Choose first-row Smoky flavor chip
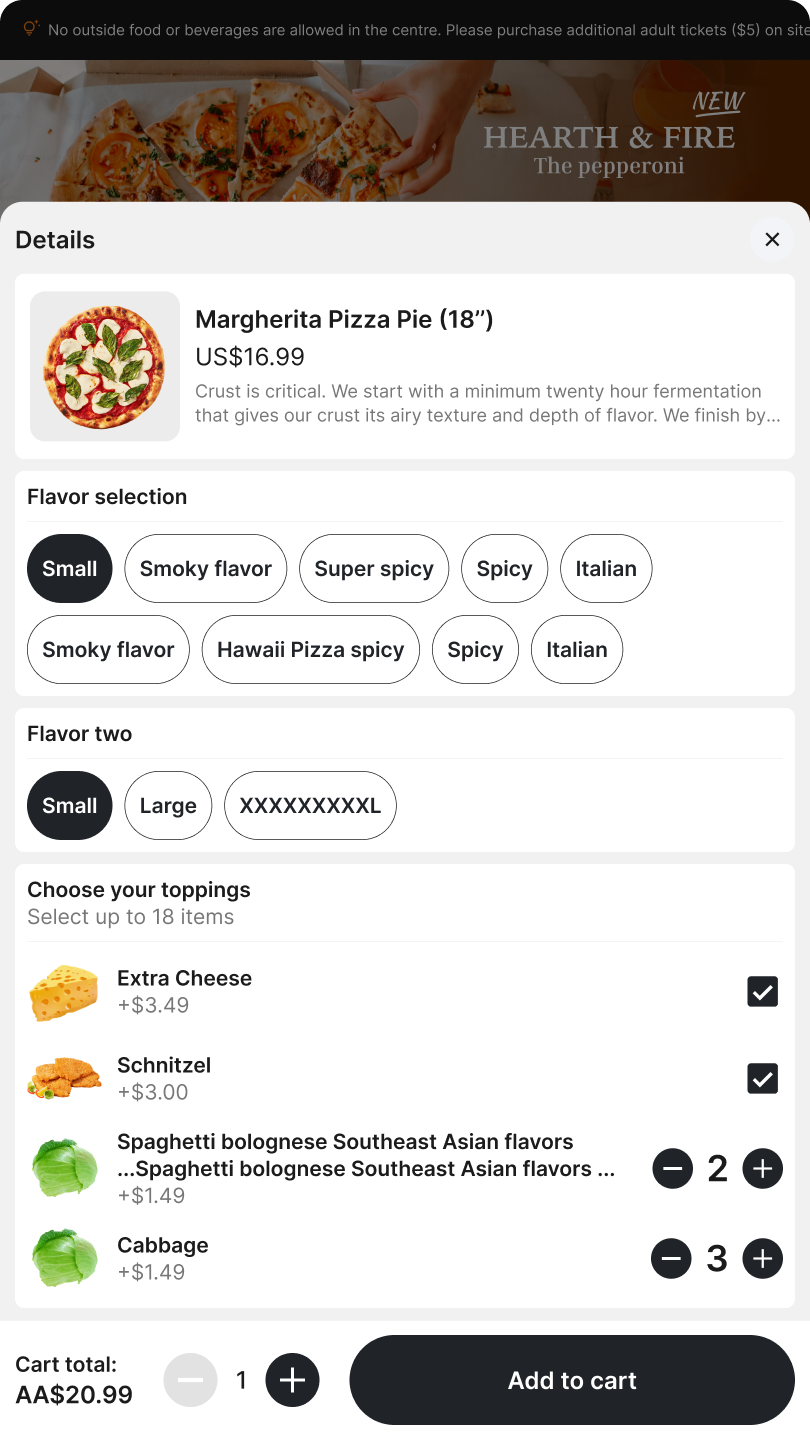Image resolution: width=810 pixels, height=1440 pixels. coord(206,568)
